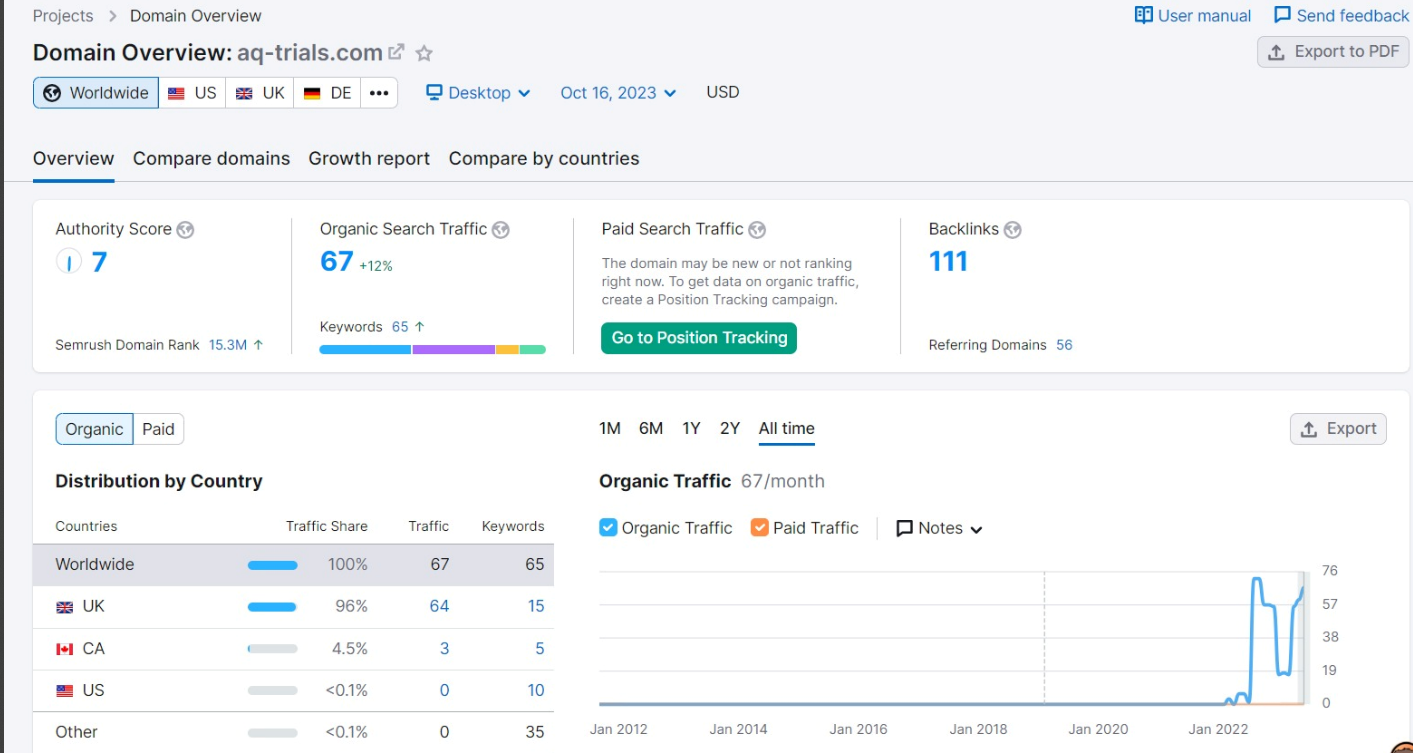The height and width of the screenshot is (753, 1413).
Task: Click the Worldwide globe icon
Action: [x=52, y=93]
